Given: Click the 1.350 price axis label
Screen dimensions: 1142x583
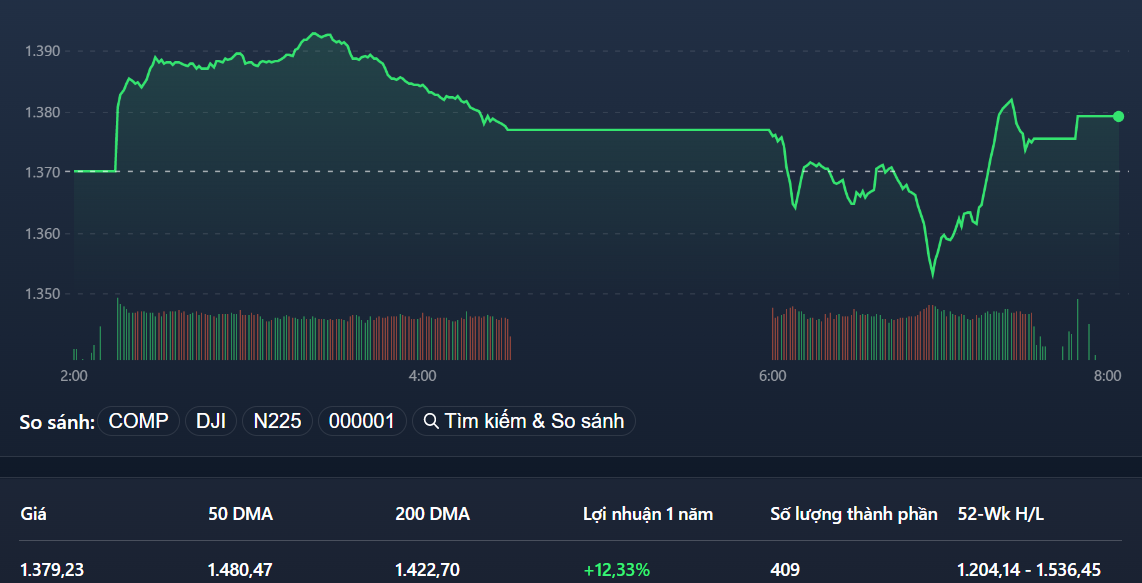Looking at the screenshot, I should point(43,294).
